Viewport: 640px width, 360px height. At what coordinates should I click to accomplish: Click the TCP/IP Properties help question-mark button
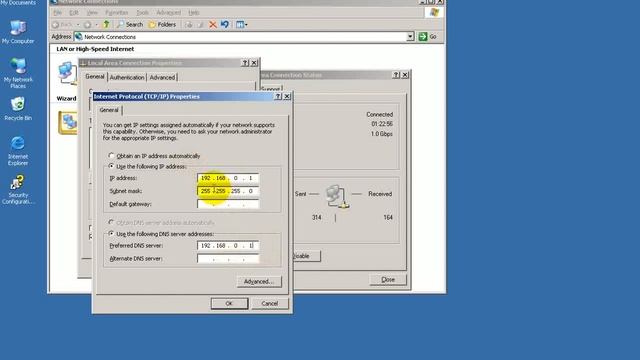[278, 96]
